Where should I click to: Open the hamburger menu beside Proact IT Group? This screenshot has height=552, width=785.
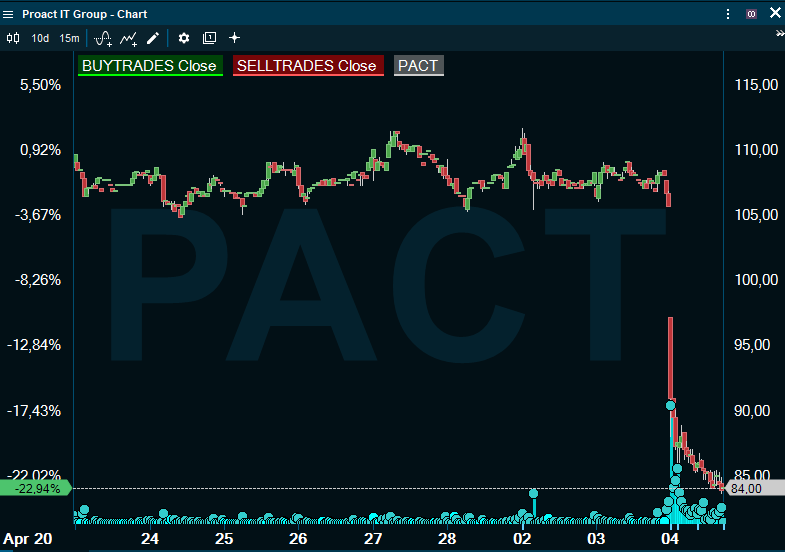point(8,14)
